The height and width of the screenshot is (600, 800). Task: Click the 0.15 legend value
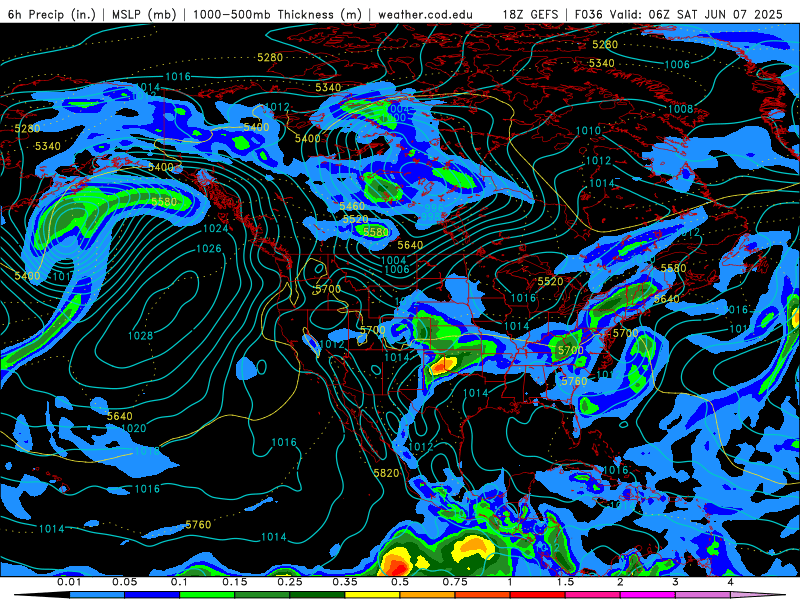(235, 582)
